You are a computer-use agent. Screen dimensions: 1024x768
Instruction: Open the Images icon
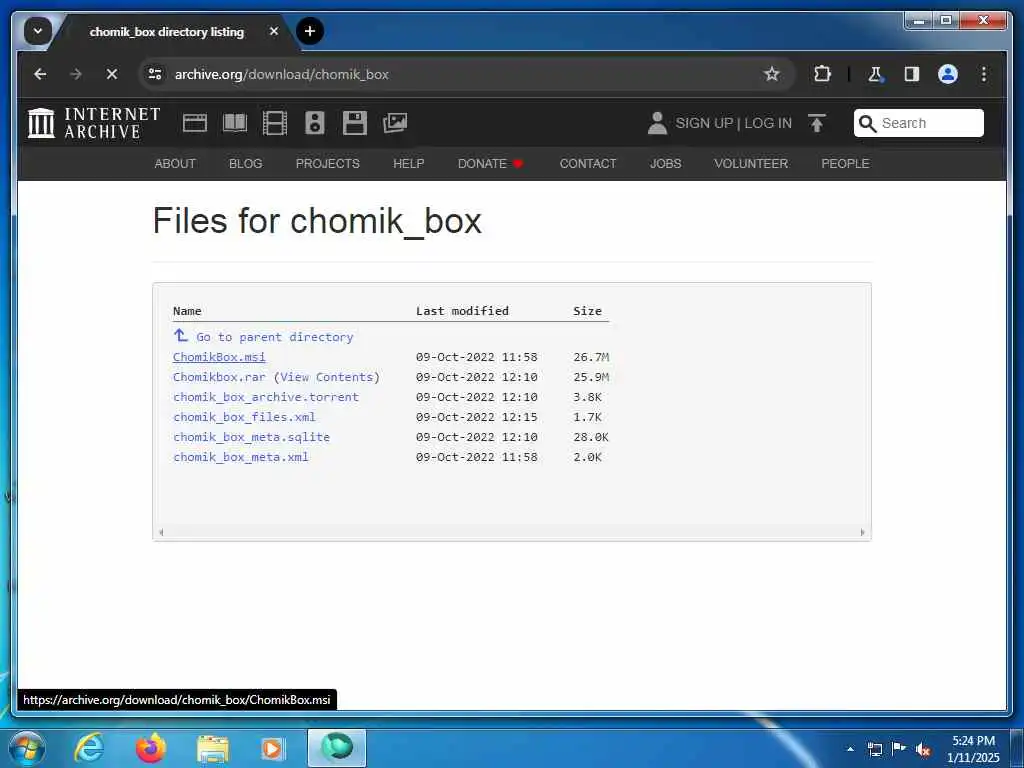(x=395, y=123)
